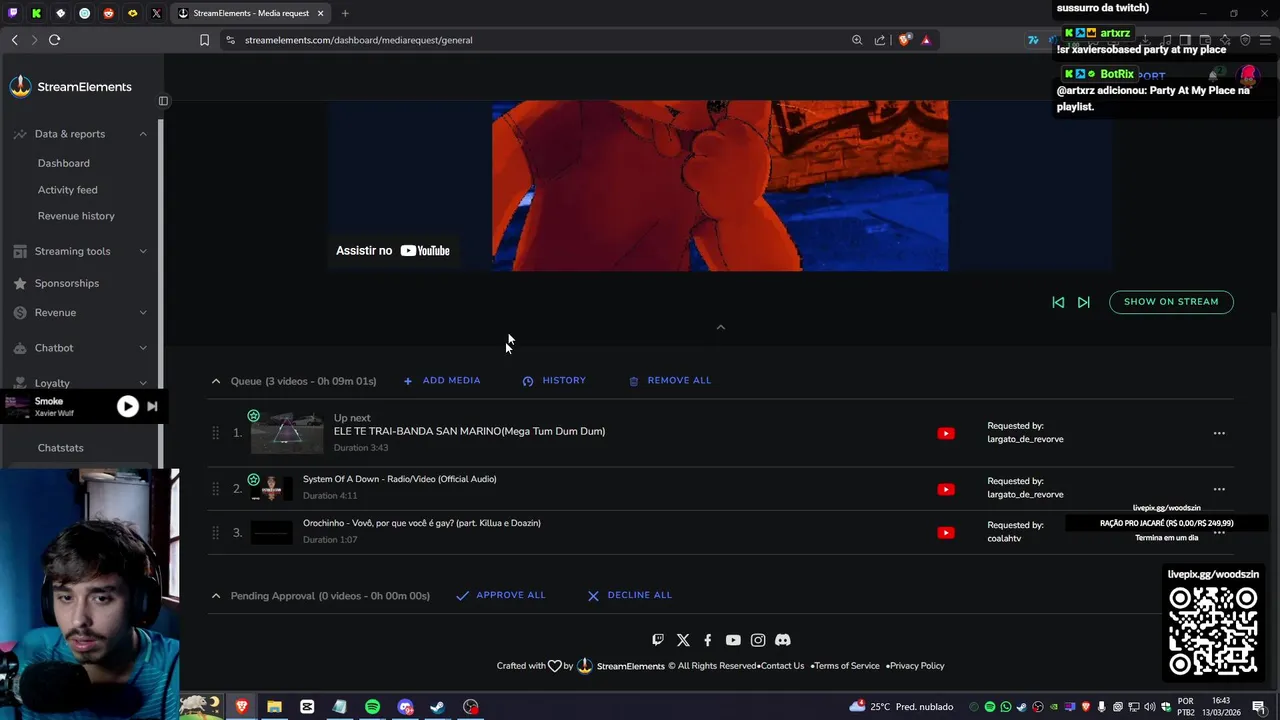
Task: Skip the Smoke track in mini player
Action: tap(152, 406)
